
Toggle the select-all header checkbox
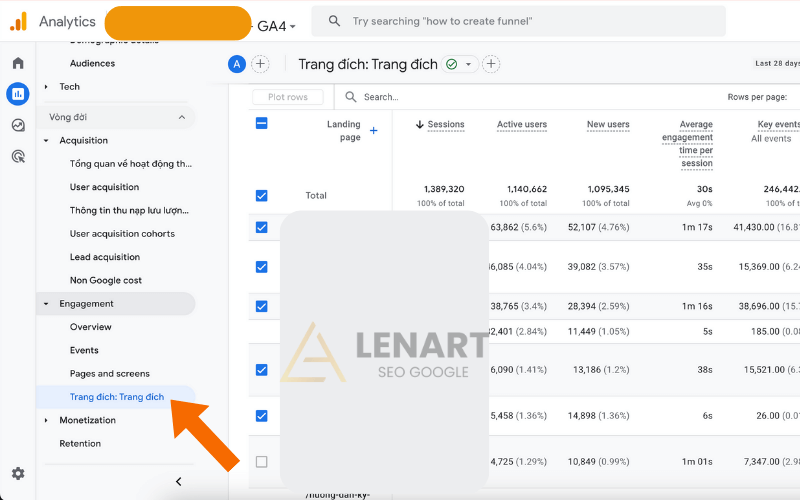261,123
